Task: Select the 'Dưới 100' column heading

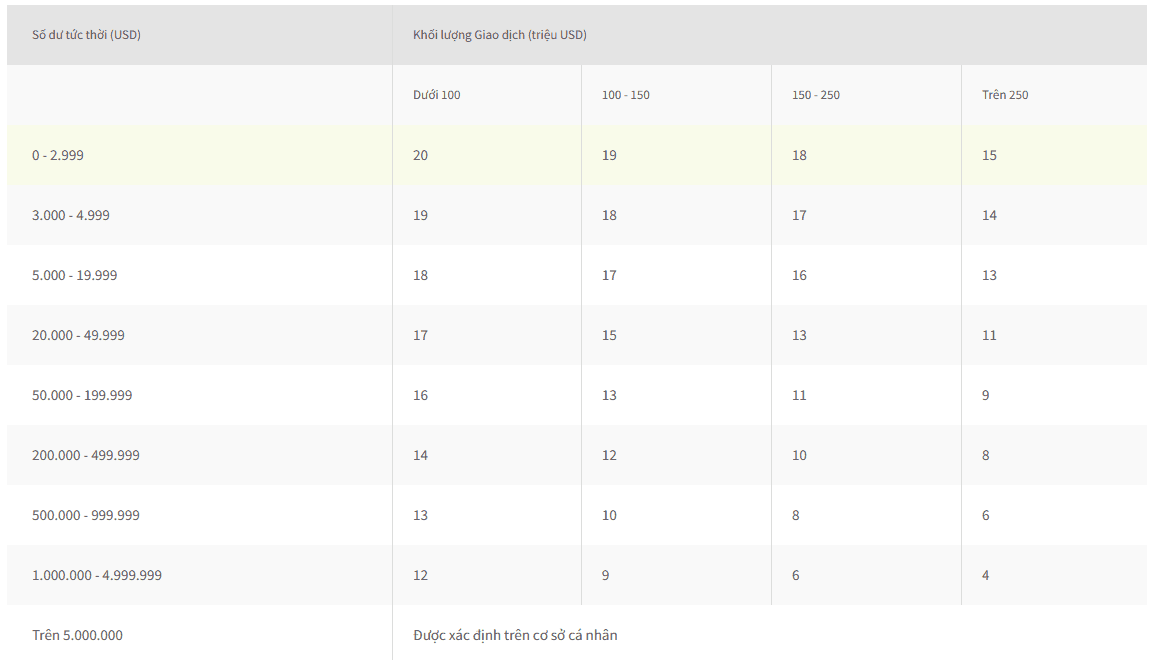Action: (437, 95)
